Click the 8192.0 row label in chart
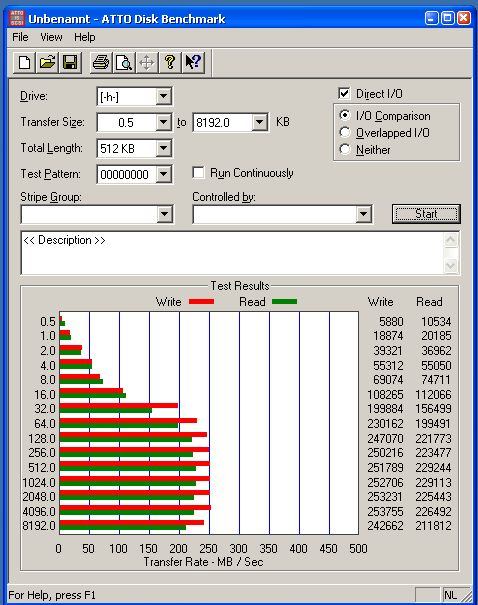The width and height of the screenshot is (478, 605). click(39, 526)
